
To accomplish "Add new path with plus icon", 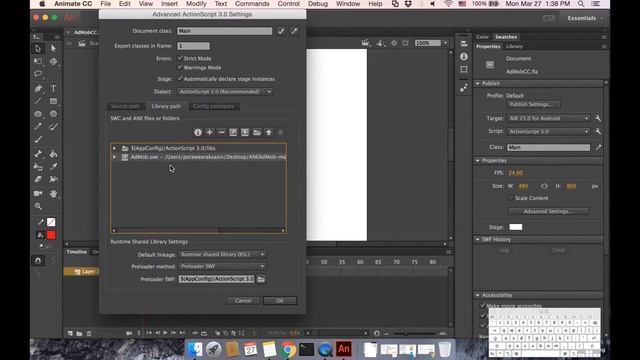I will [x=209, y=132].
